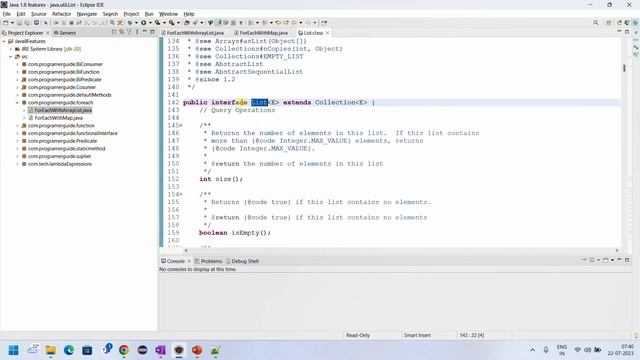Click the Read-Only status bar entry
The image size is (640, 360).
click(x=358, y=335)
